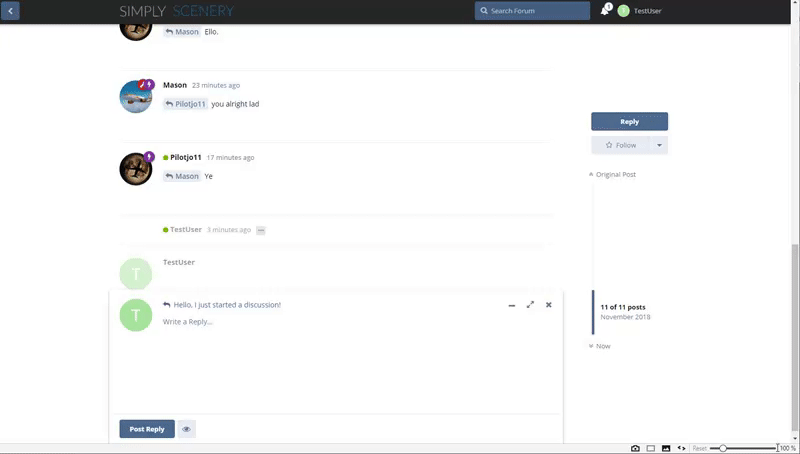Go back using the header arrow button

pyautogui.click(x=10, y=11)
